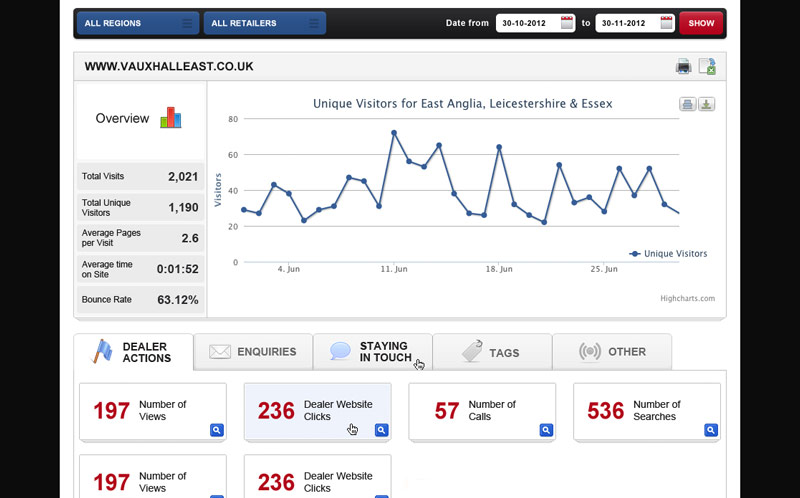Select the Tags tab
Viewport: 800px width, 498px height.
click(x=492, y=352)
